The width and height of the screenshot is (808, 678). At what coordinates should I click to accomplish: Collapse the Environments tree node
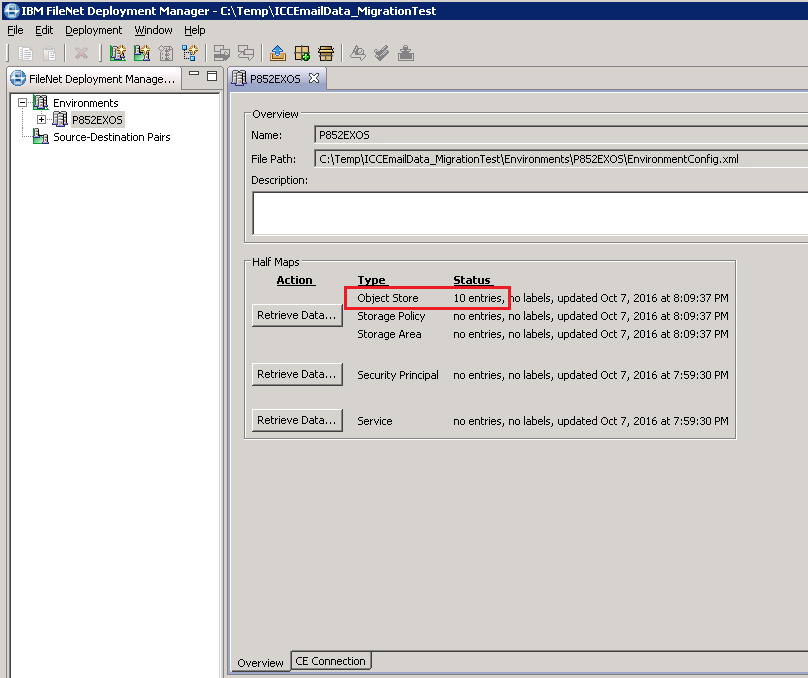(24, 102)
